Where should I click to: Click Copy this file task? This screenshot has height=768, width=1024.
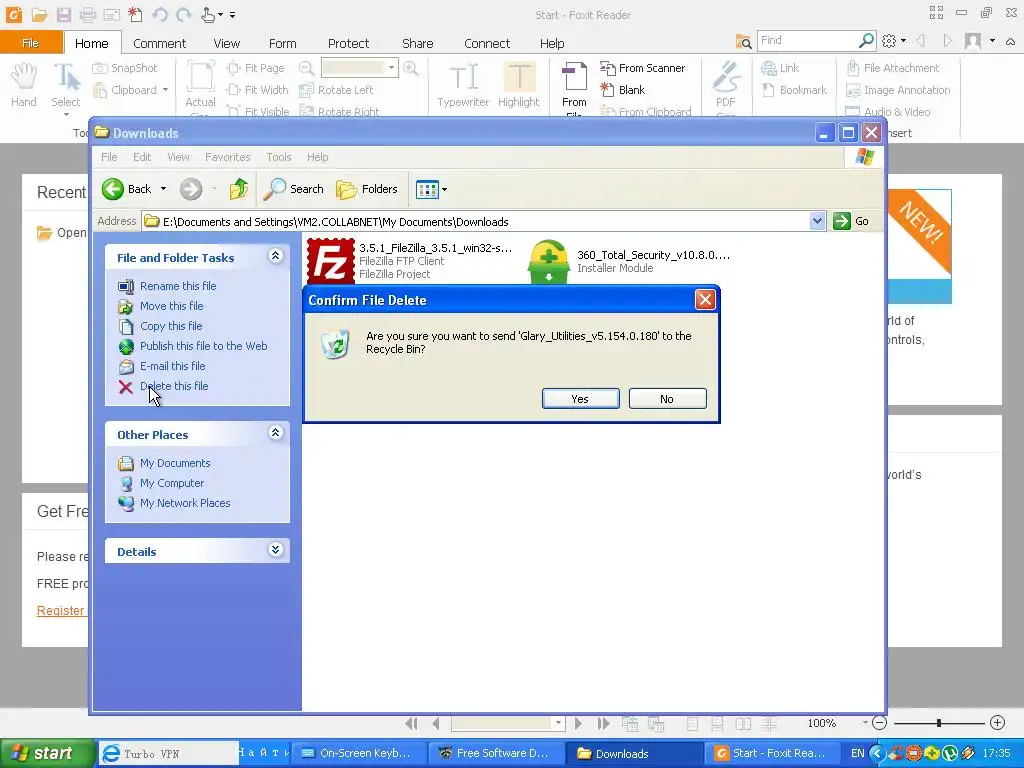[171, 326]
